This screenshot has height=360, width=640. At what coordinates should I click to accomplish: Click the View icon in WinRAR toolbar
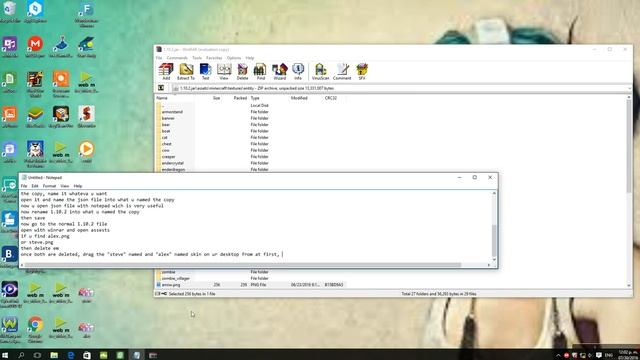pyautogui.click(x=224, y=71)
